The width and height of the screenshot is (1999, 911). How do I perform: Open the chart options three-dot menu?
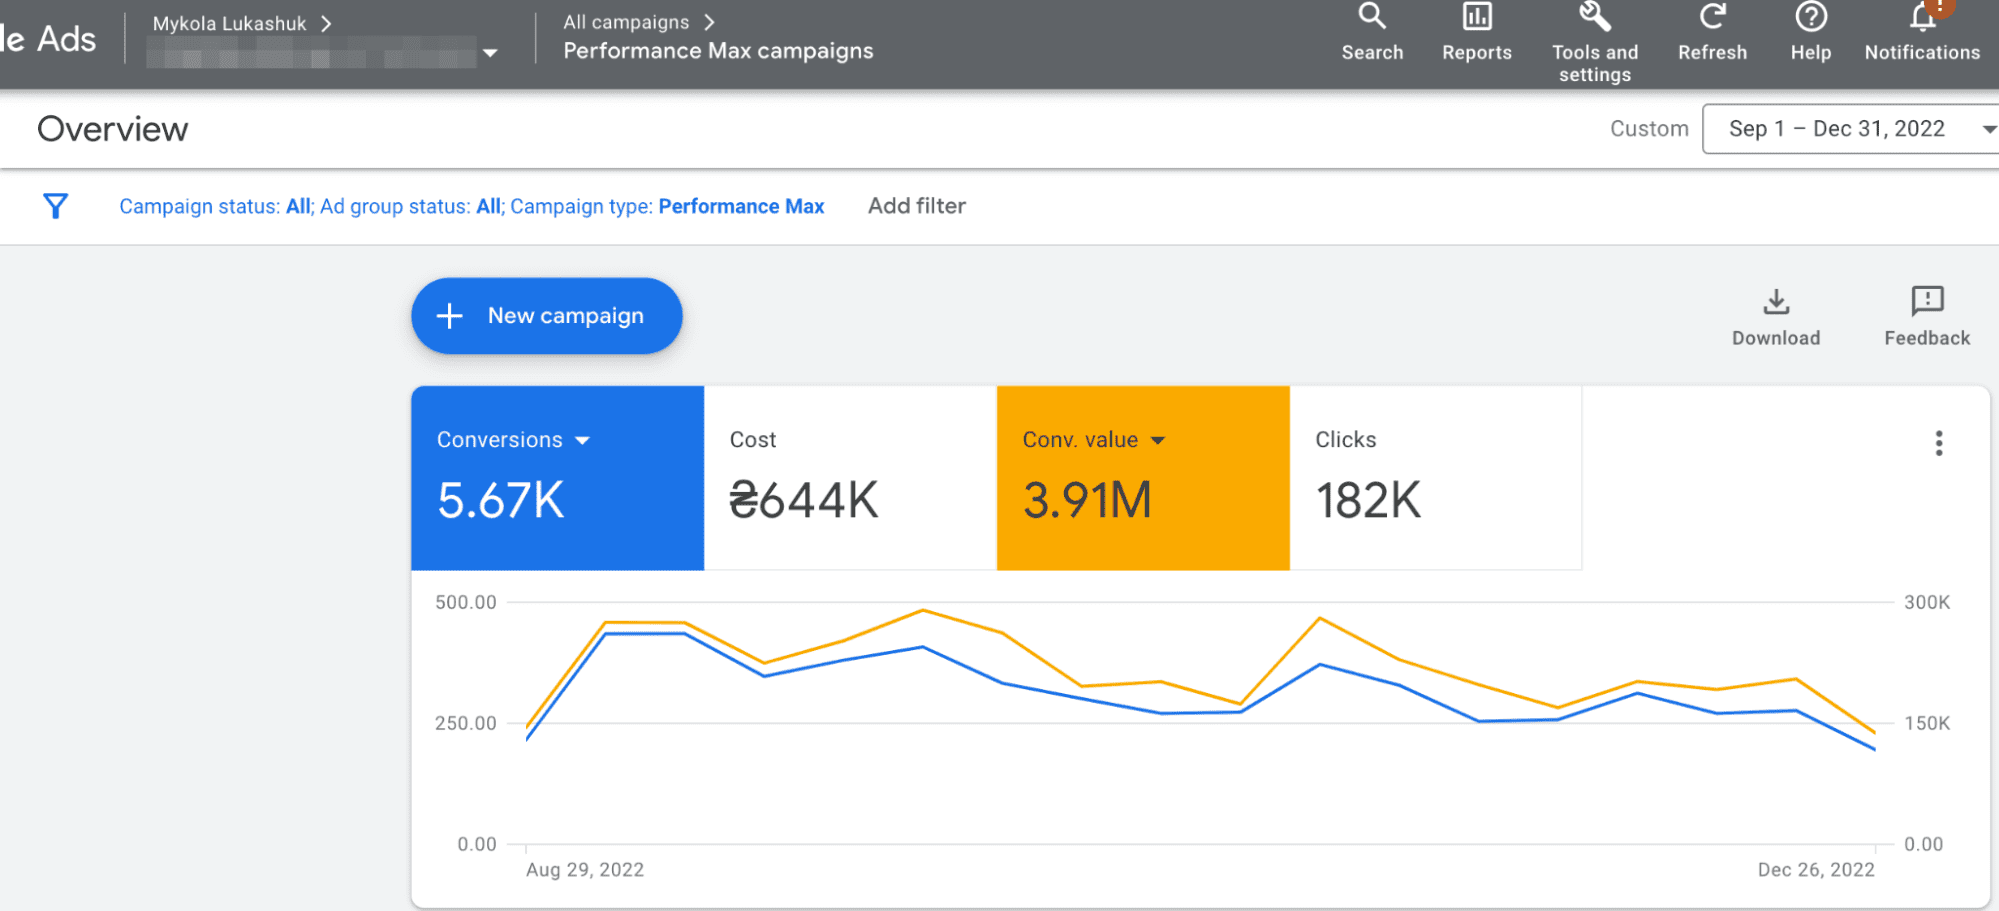(1938, 442)
